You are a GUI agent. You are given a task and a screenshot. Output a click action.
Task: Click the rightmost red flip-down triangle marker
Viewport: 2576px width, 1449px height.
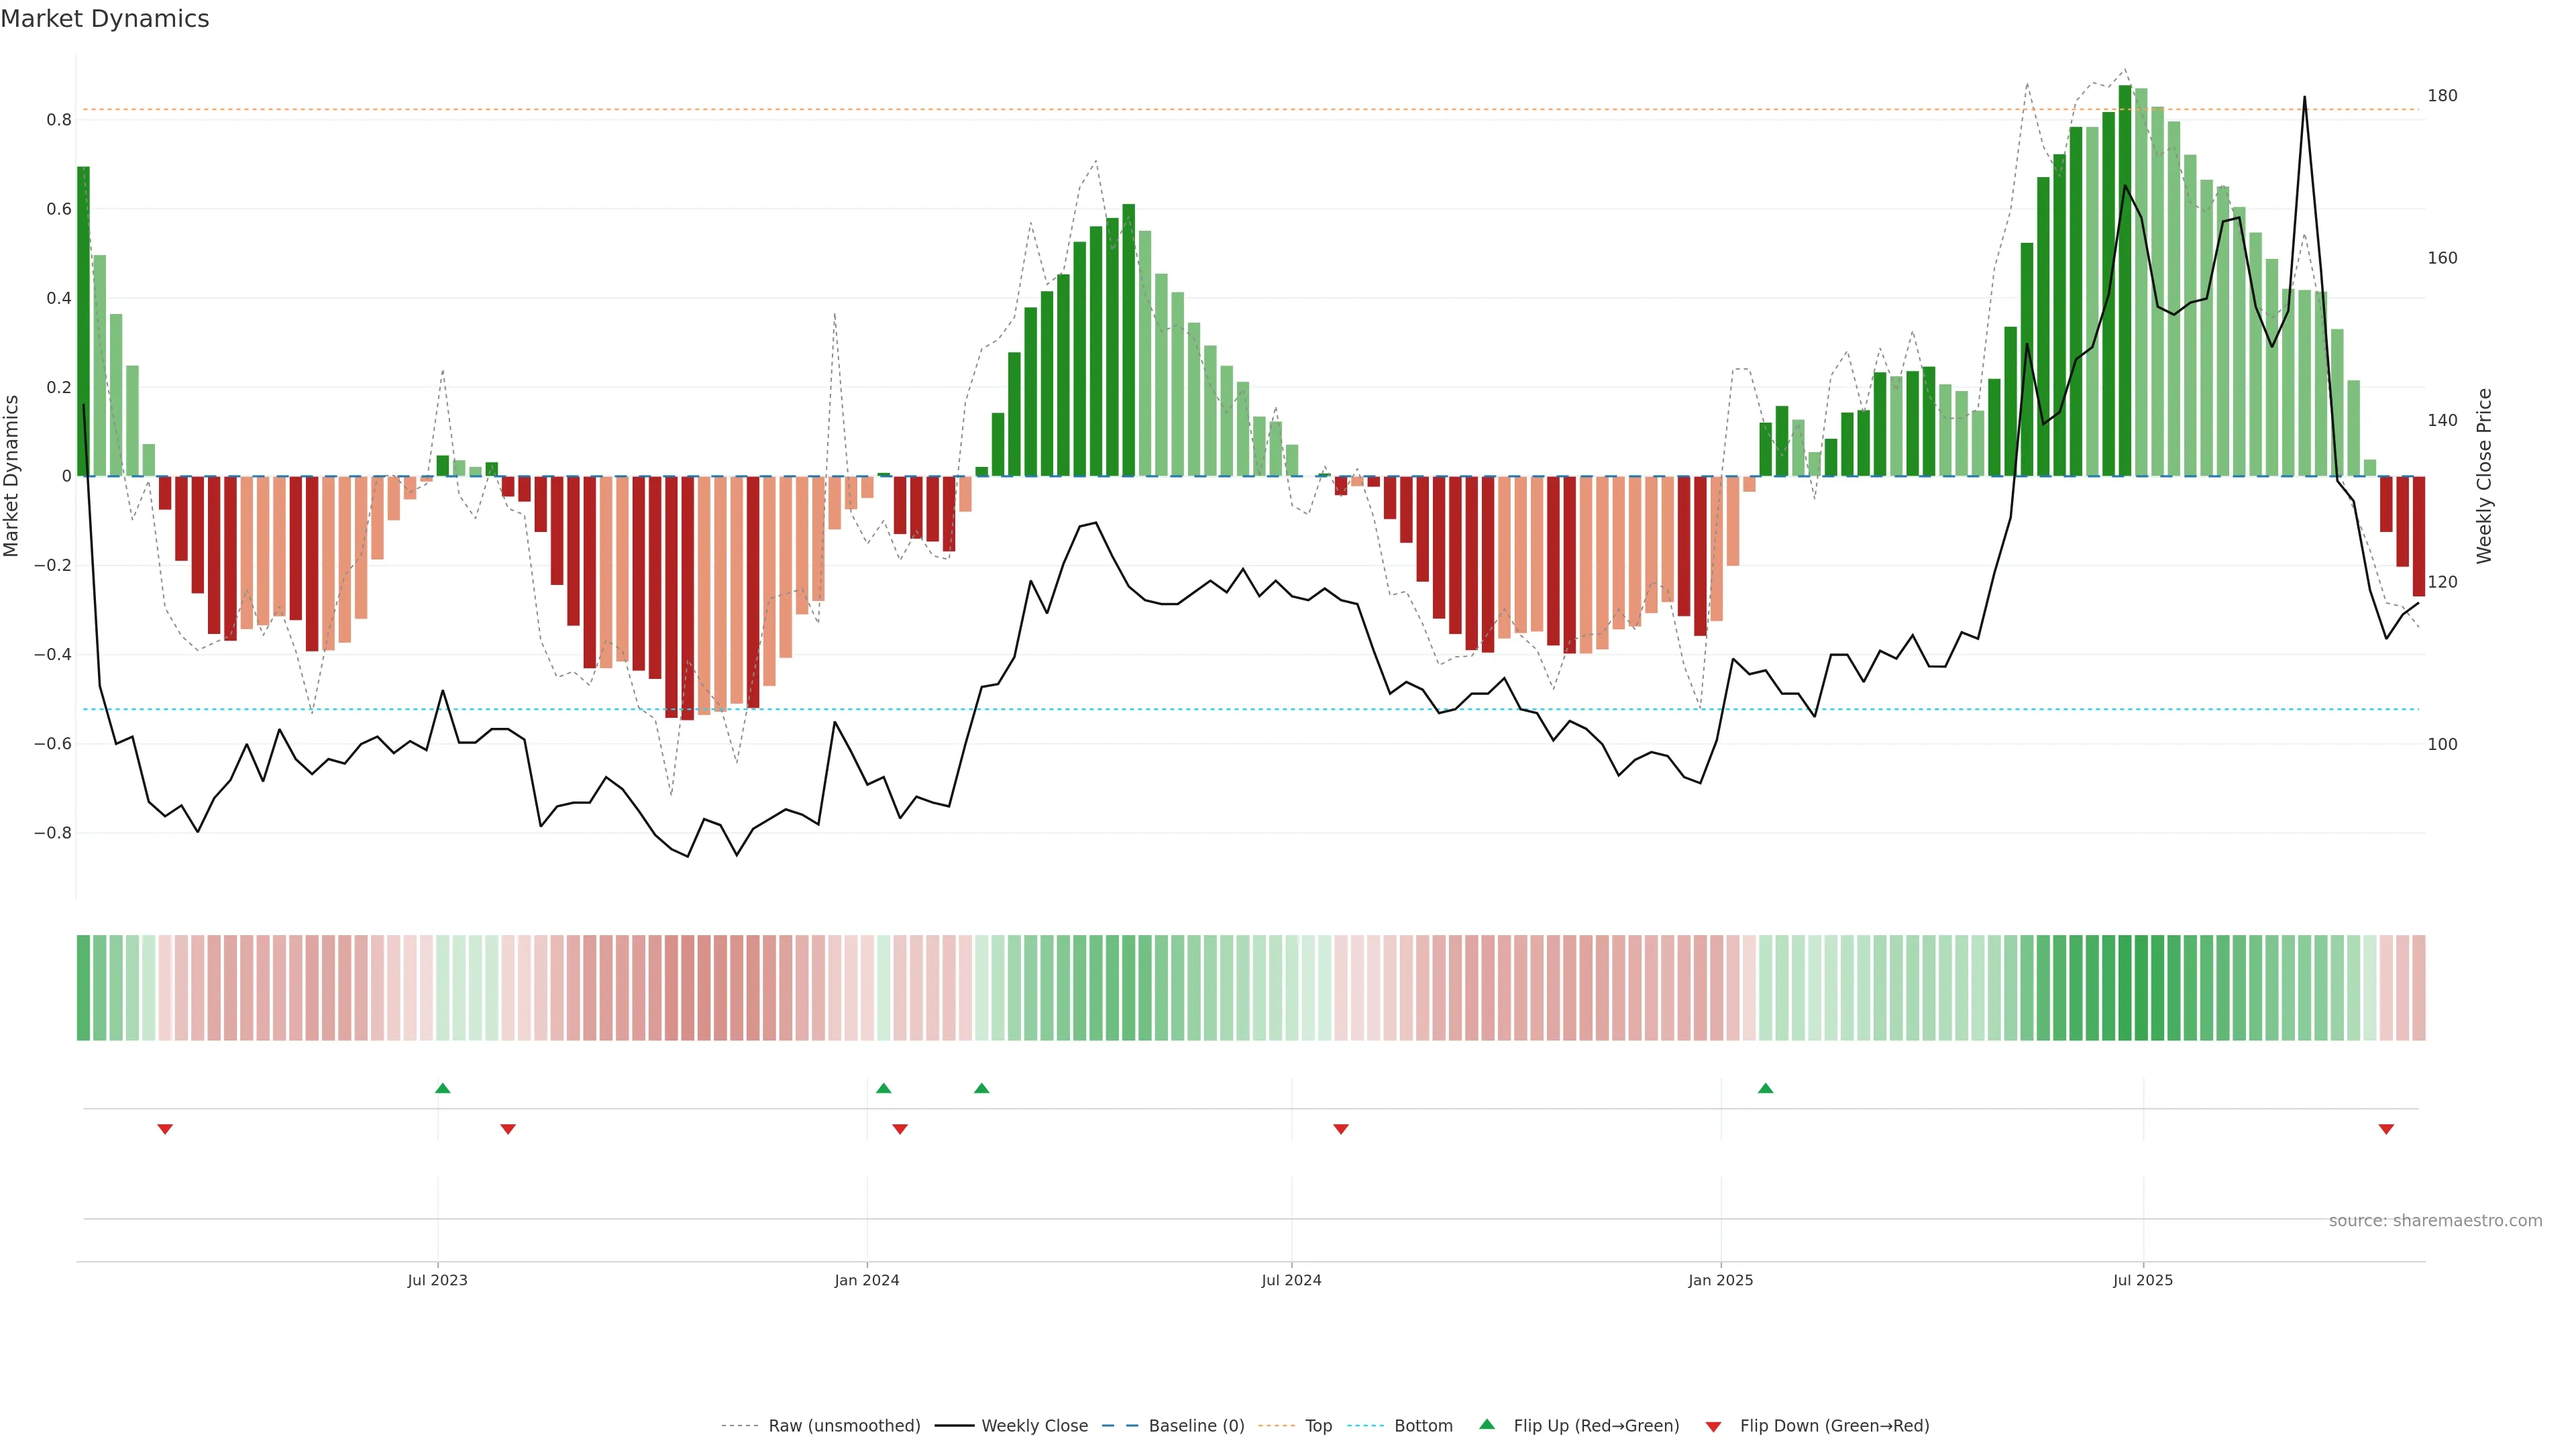tap(2386, 1129)
